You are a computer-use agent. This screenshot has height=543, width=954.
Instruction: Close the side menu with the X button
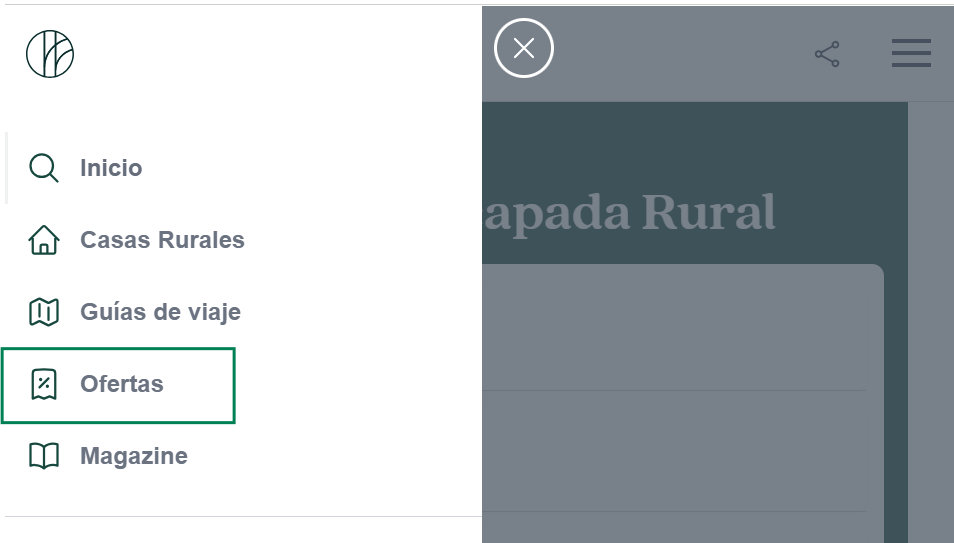[x=524, y=48]
